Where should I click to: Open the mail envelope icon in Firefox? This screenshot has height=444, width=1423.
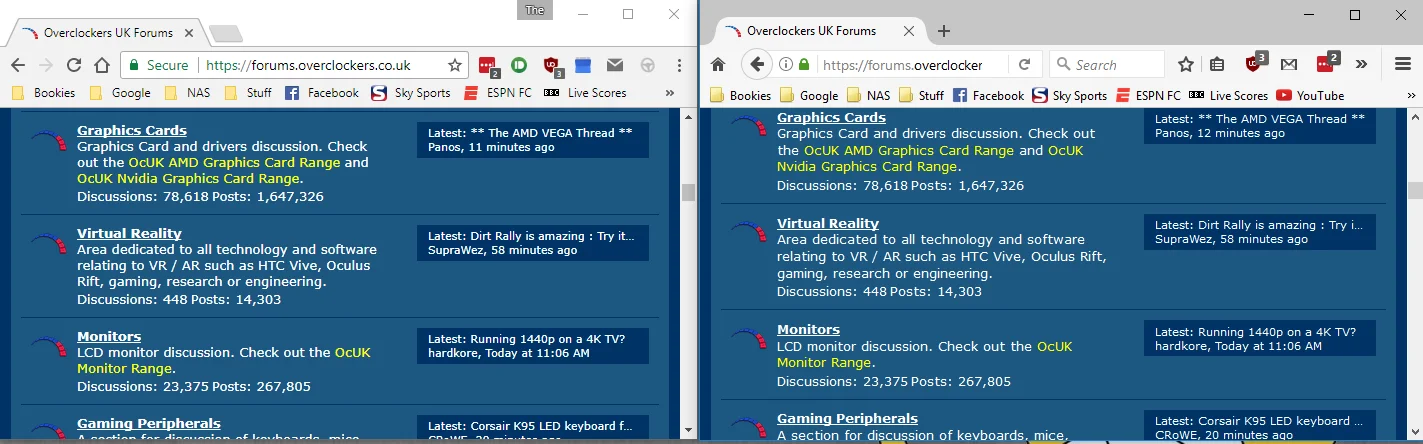point(1289,64)
